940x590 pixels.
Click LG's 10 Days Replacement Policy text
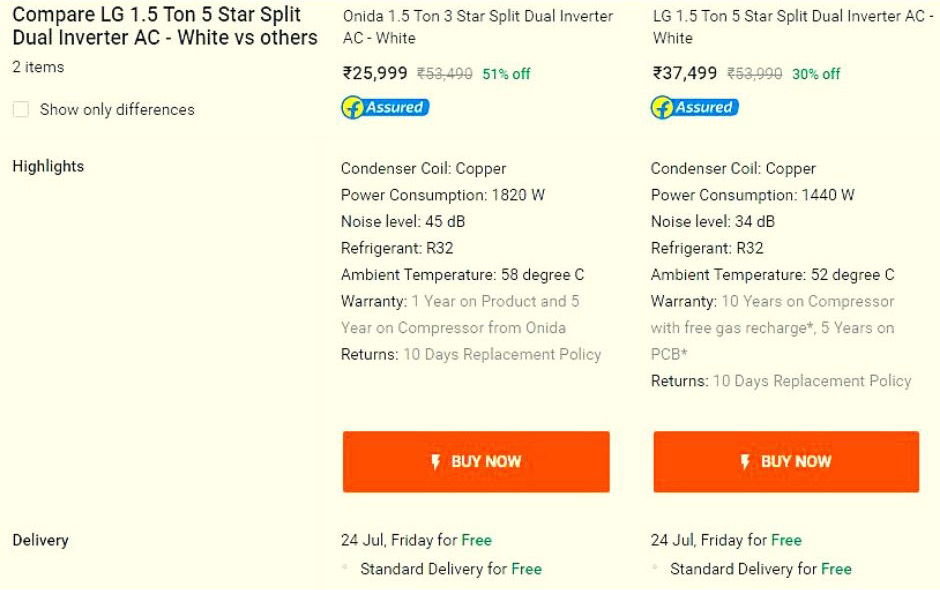(812, 381)
